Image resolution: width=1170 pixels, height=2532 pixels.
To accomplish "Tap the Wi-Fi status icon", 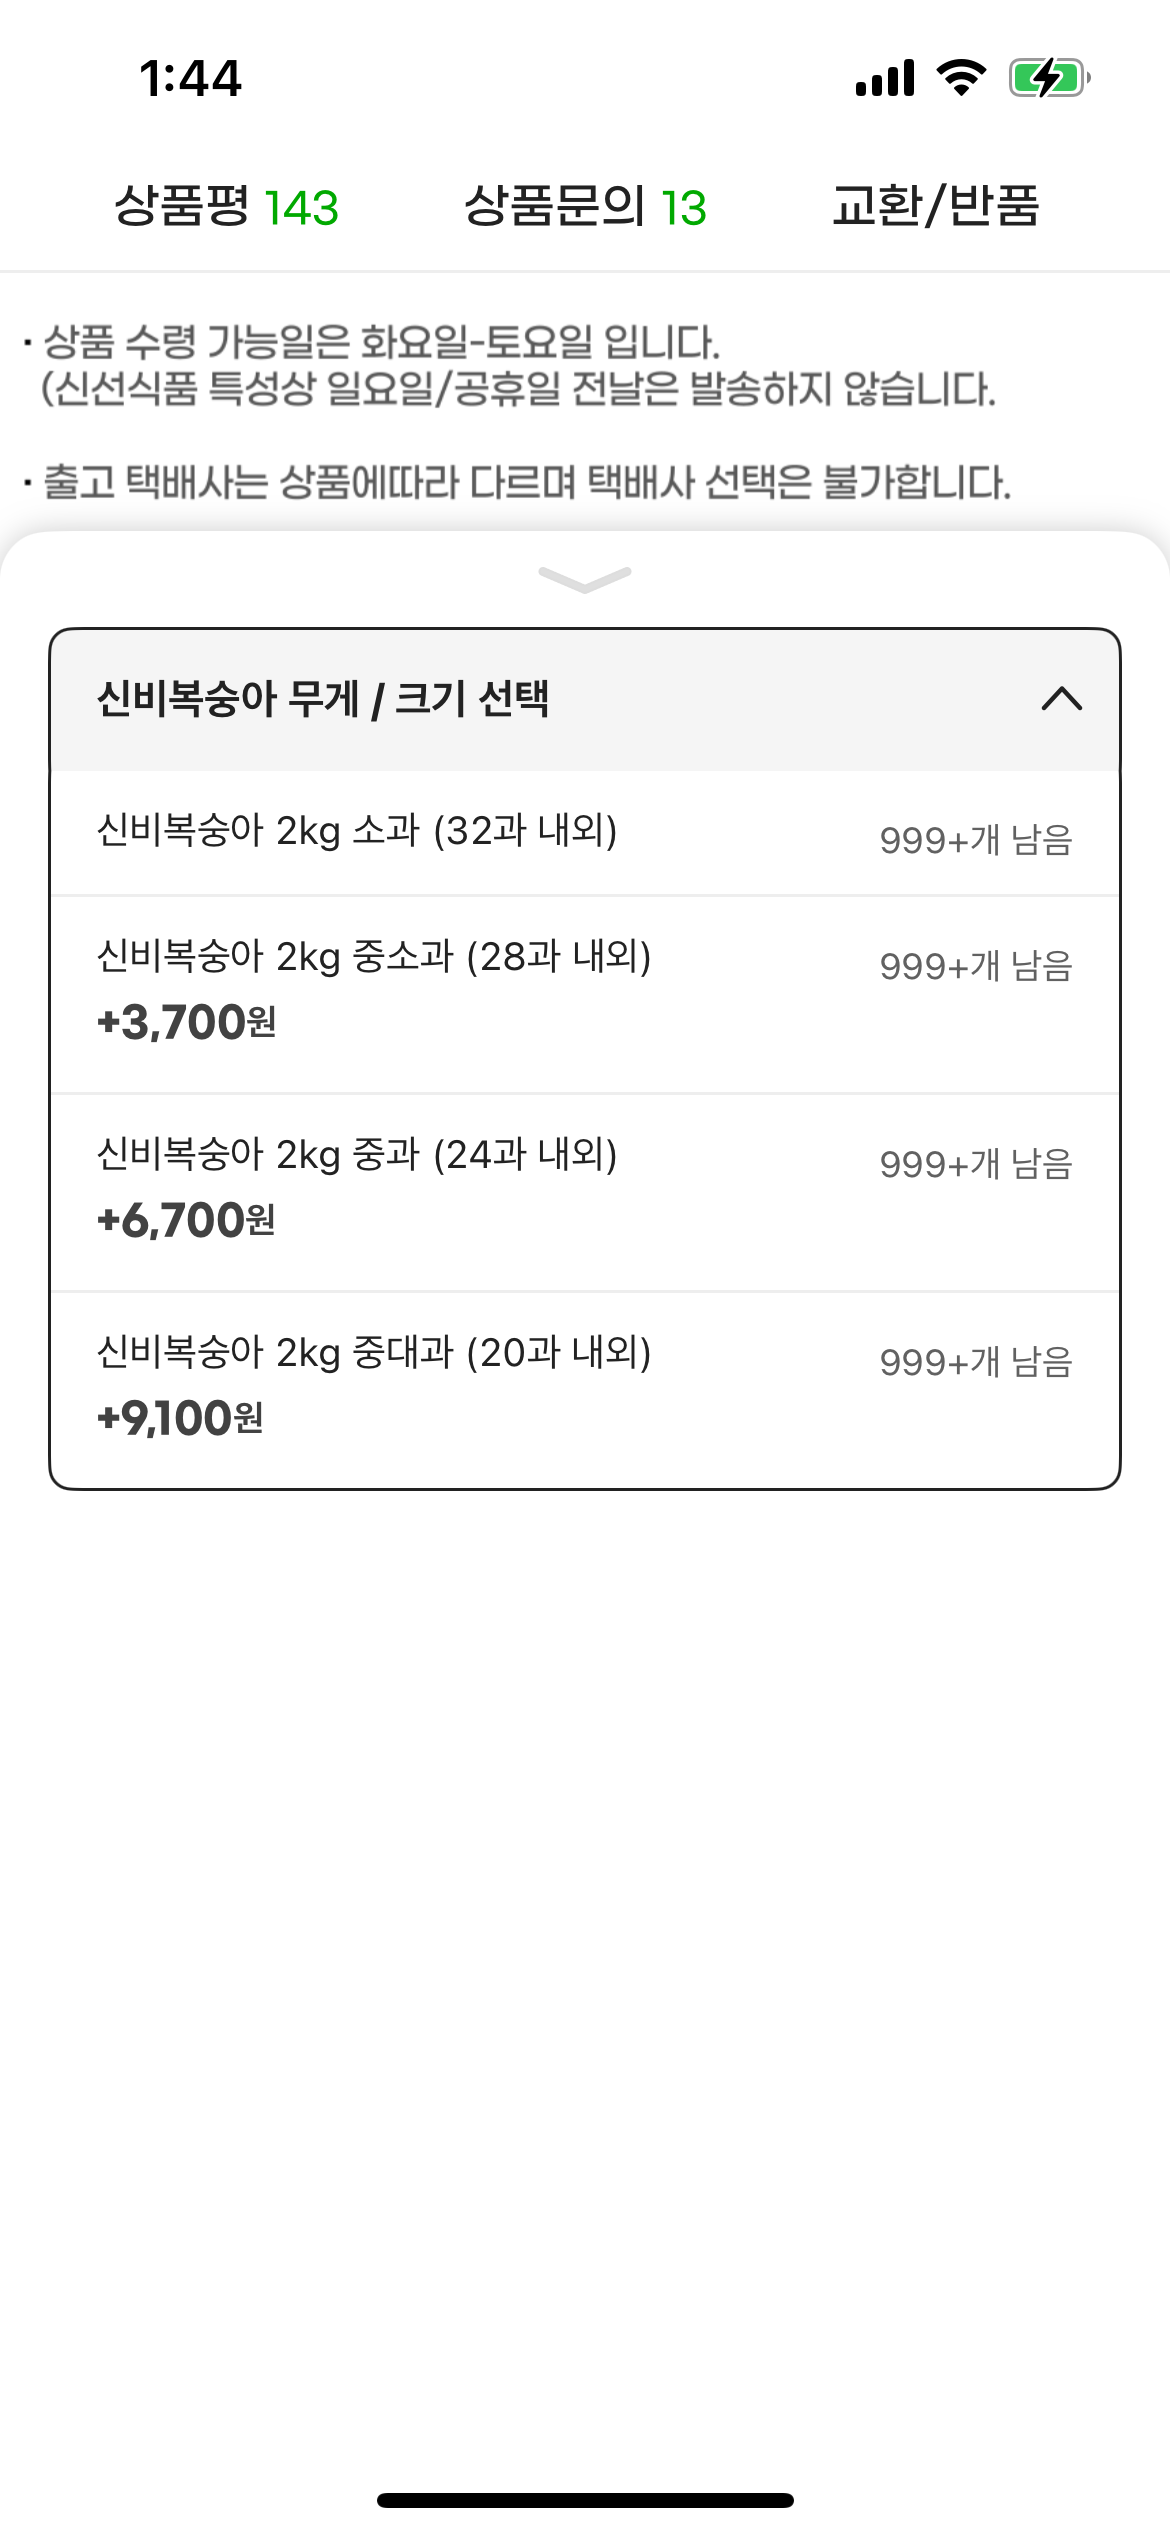I will [x=961, y=78].
